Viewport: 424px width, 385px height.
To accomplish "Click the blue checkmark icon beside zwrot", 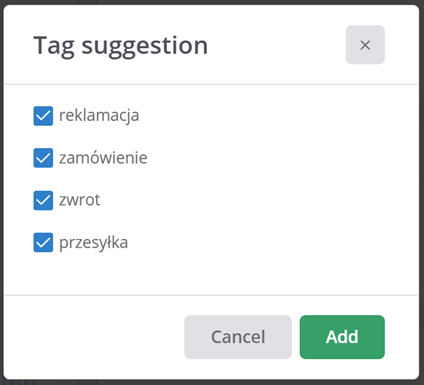I will tap(43, 200).
